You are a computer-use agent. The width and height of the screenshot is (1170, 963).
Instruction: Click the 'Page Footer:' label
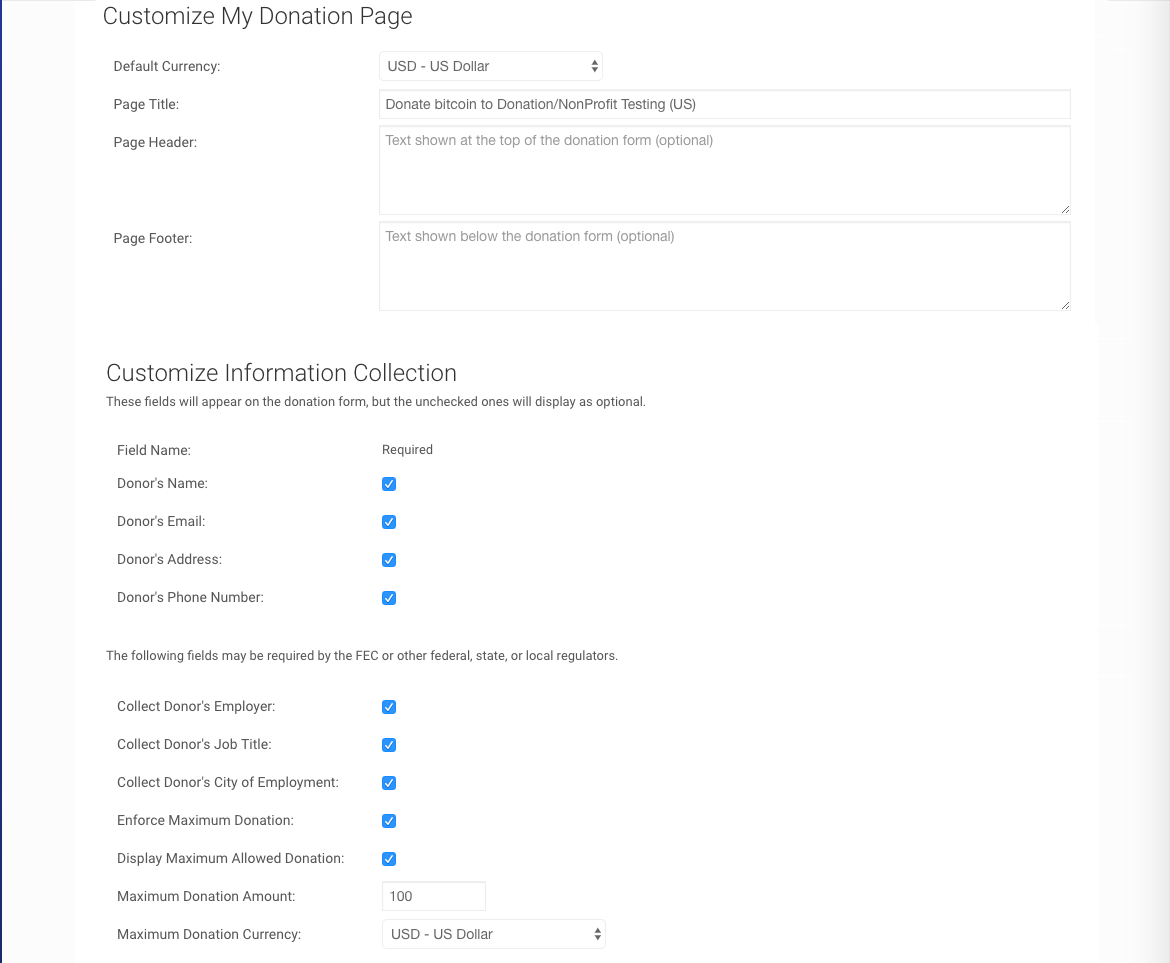pos(153,239)
